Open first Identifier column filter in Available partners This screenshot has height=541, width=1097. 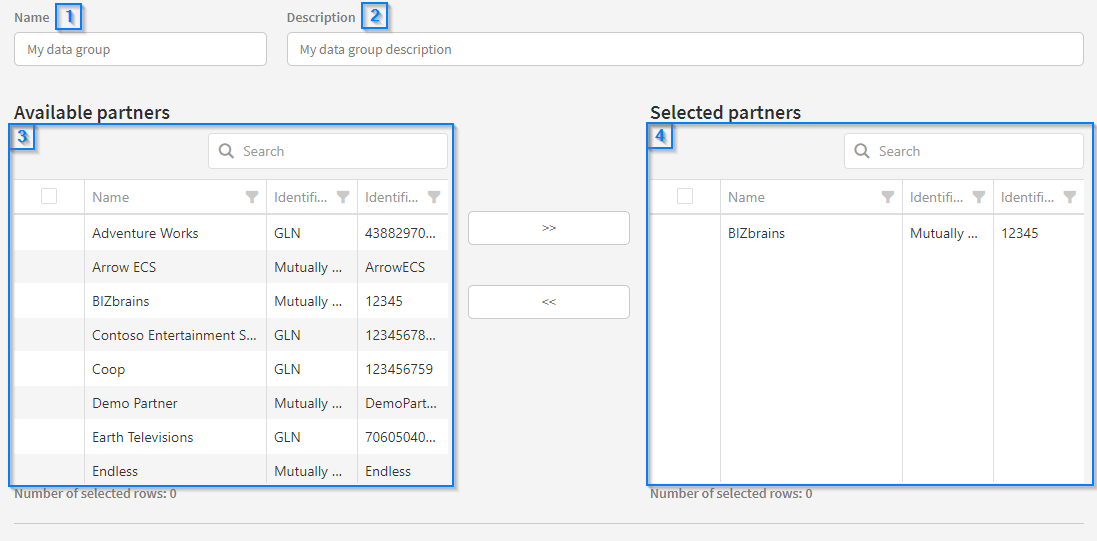tap(343, 197)
